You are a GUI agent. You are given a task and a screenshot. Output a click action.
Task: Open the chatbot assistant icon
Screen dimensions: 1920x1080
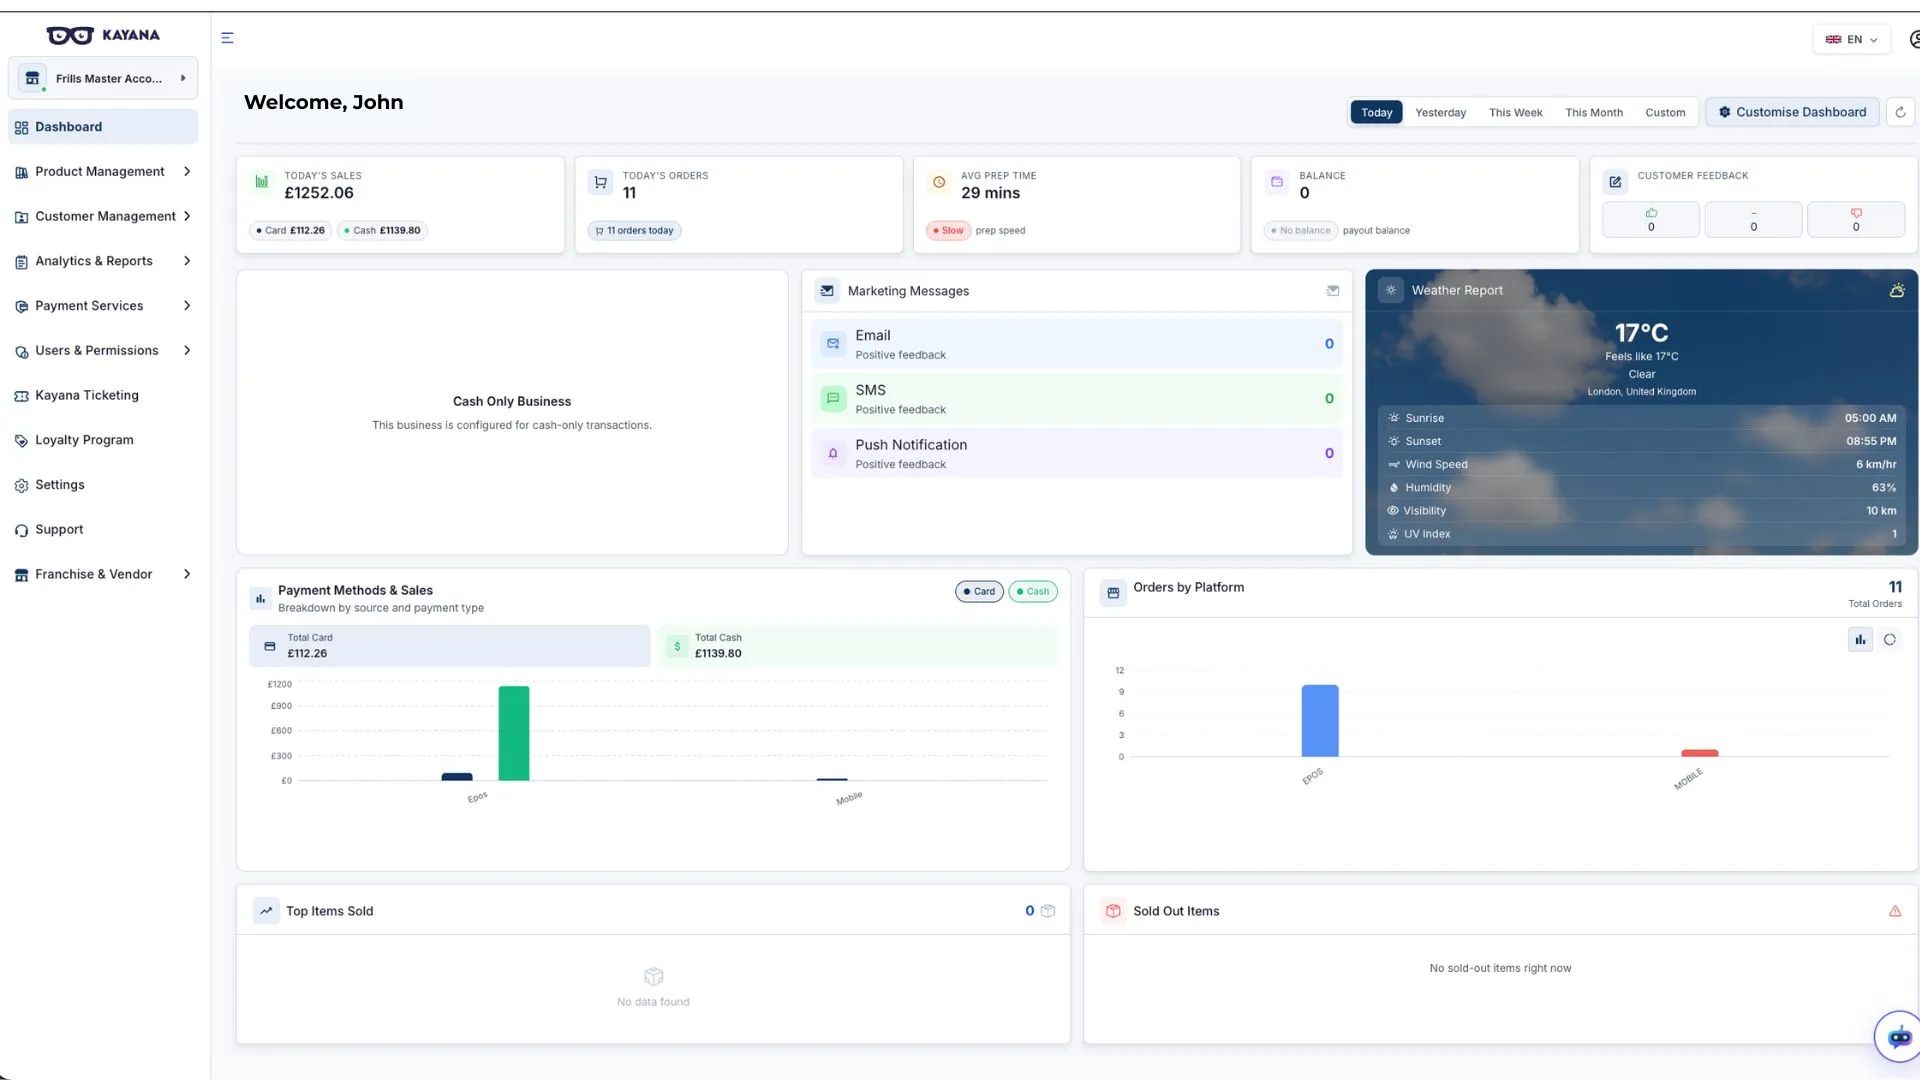(1898, 1037)
